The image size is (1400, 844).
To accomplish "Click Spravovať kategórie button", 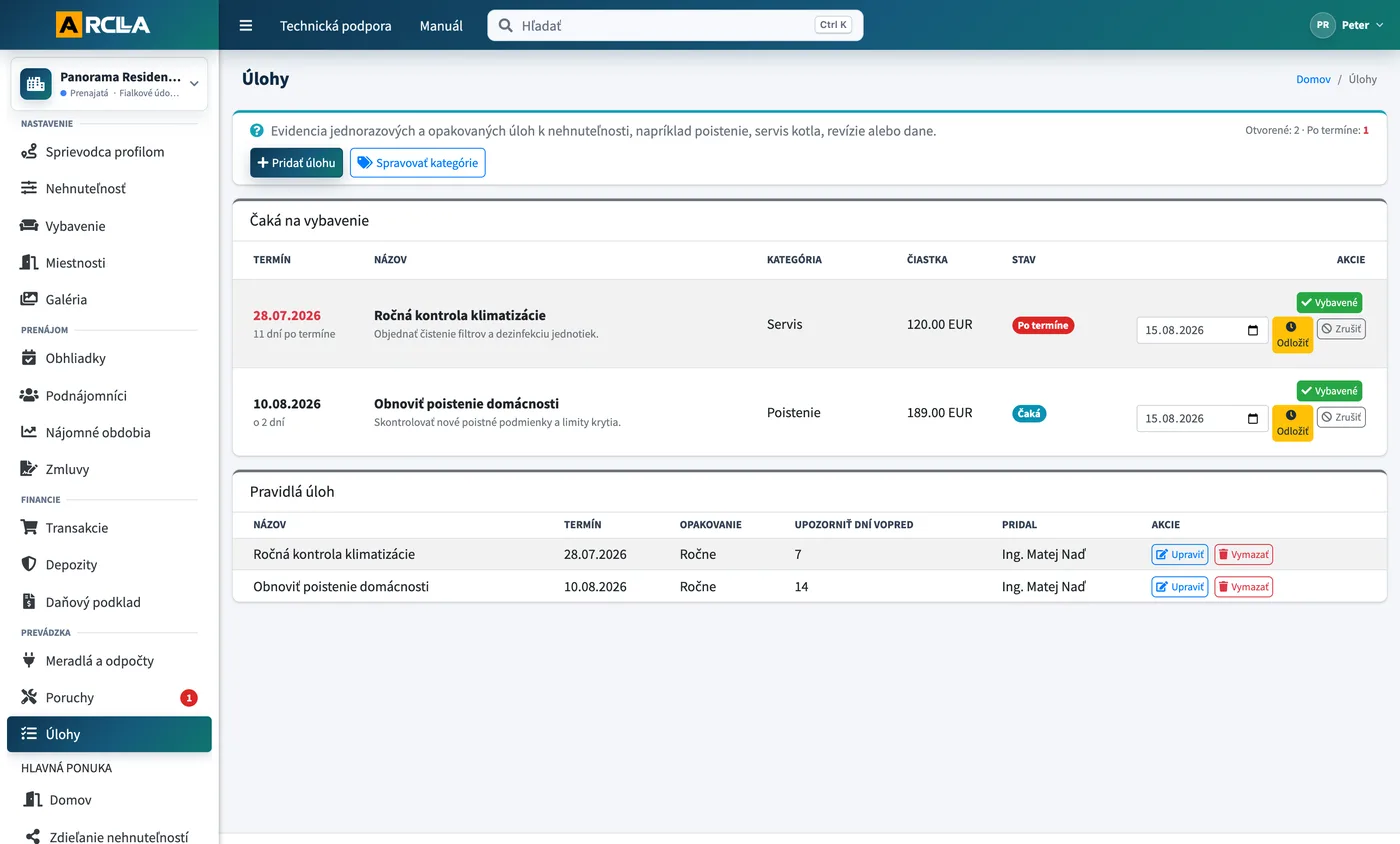I will [x=418, y=162].
